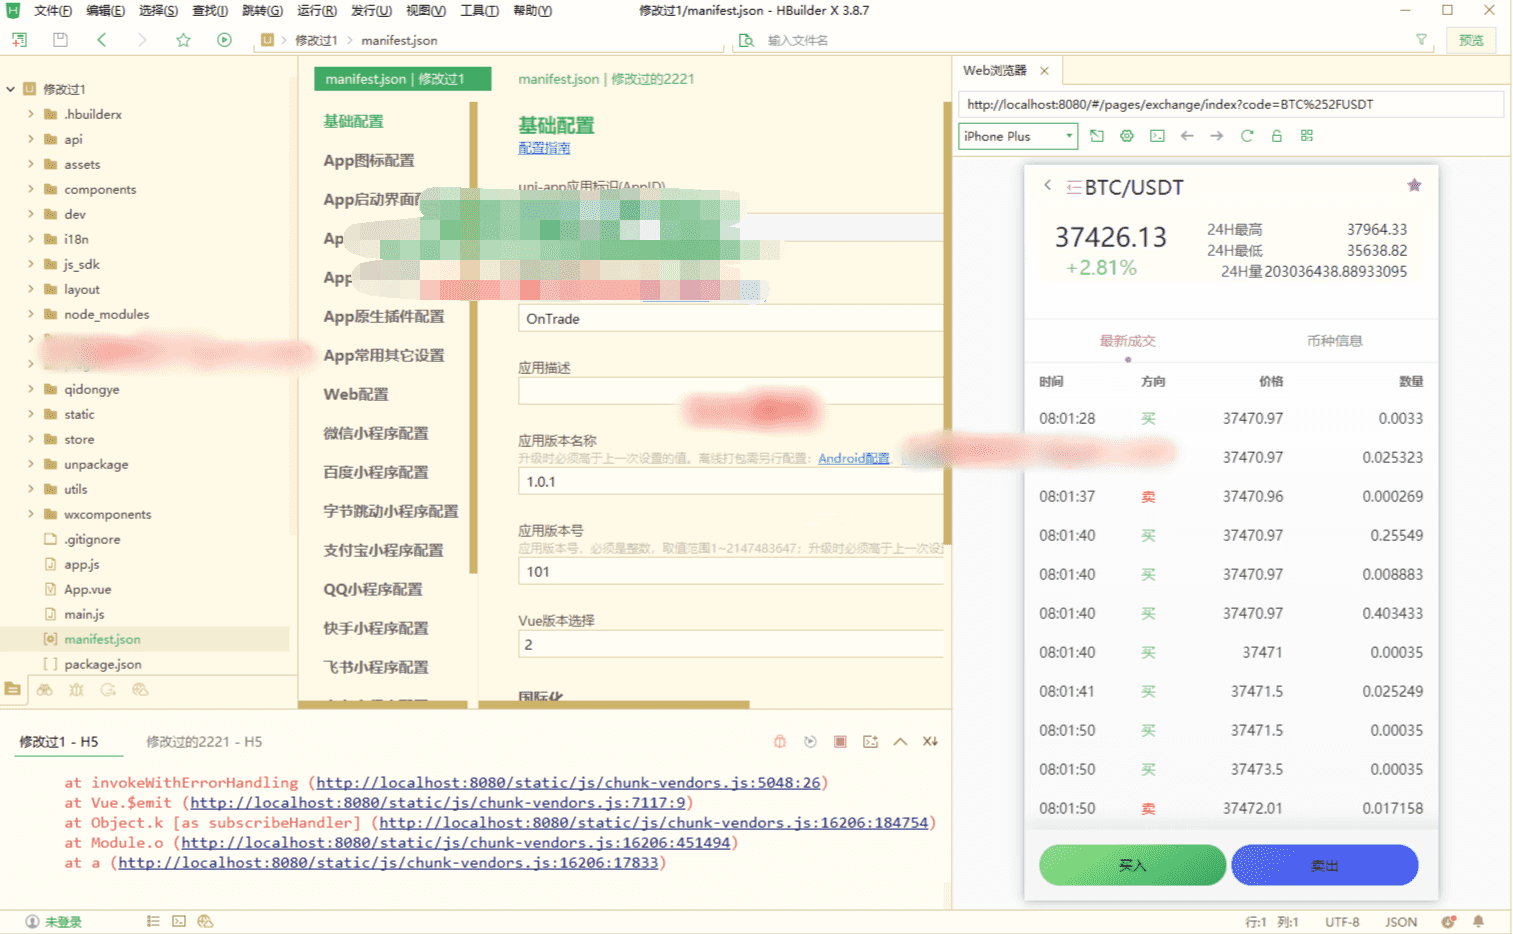This screenshot has height=934, width=1513.
Task: Refresh the built-in web browser page
Action: point(1247,136)
